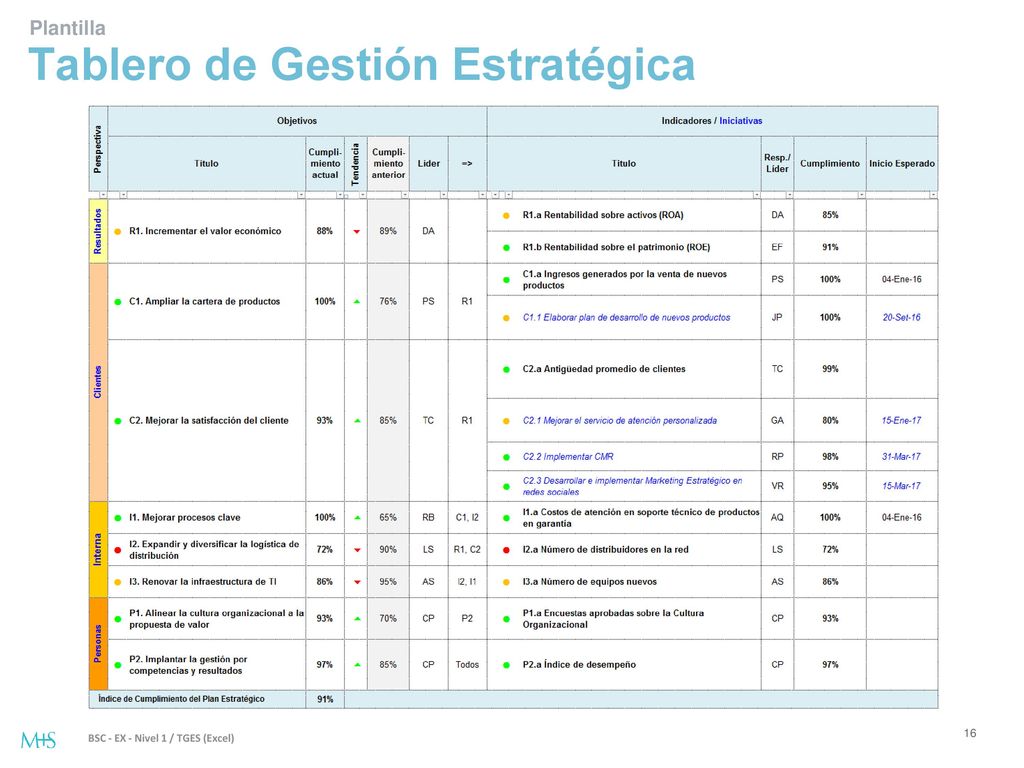The image size is (1024, 768).
Task: Select the 'P1.a Encuestas aprobadas' indicator text
Action: pos(613,619)
